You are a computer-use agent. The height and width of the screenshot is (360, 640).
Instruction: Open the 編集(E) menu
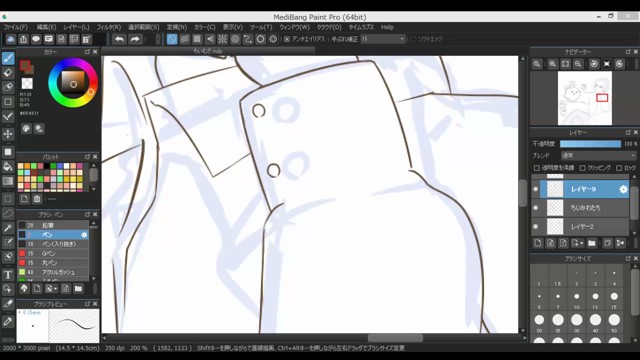(x=47, y=27)
